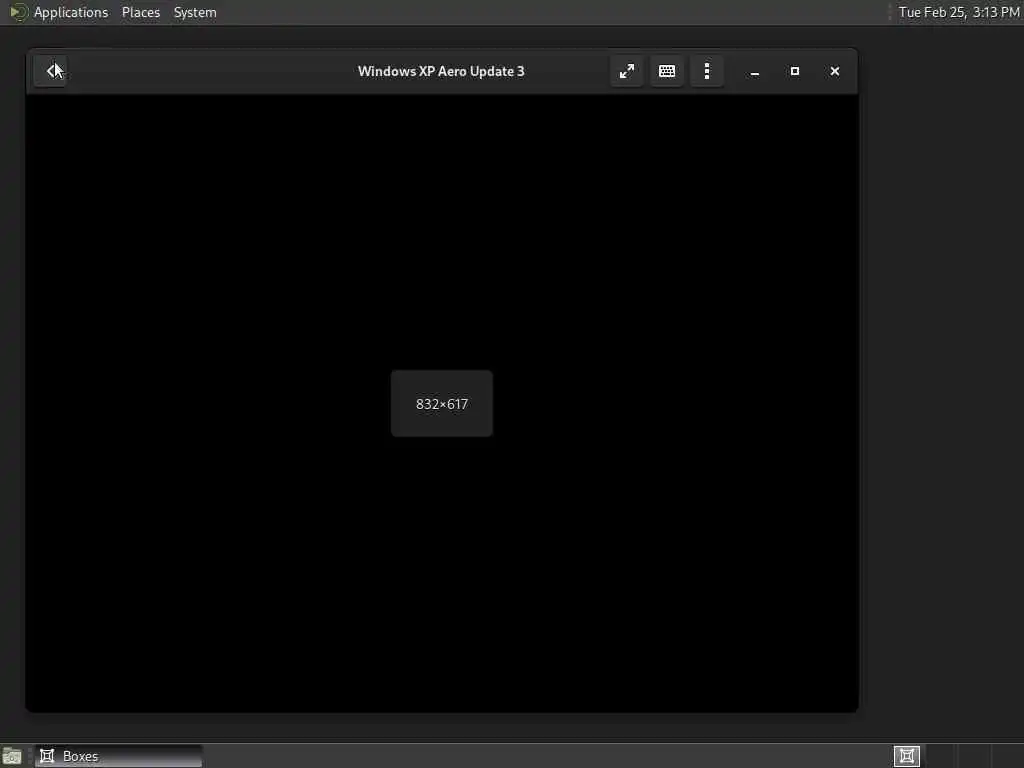
Task: Open the System menu
Action: 195,12
